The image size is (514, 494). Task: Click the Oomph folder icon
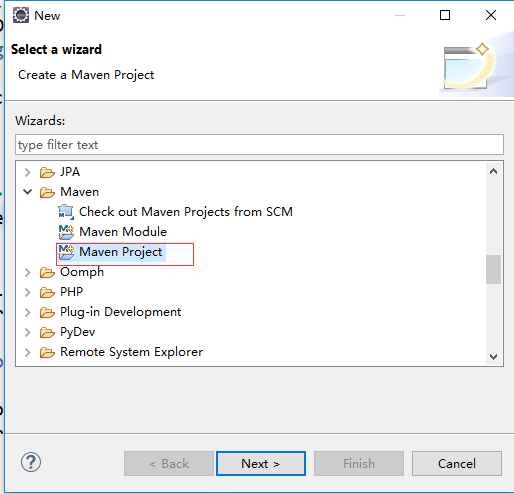[x=47, y=272]
